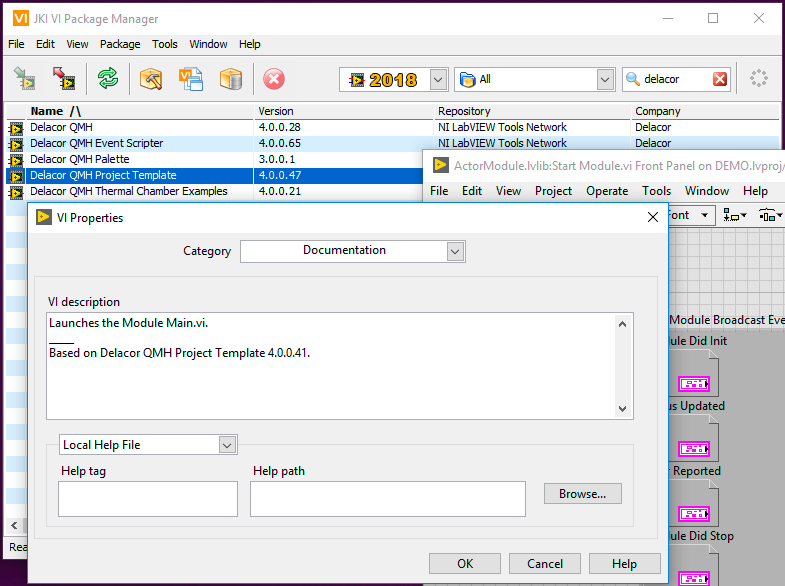
Task: Click OK in VI Properties dialog
Action: coord(465,563)
